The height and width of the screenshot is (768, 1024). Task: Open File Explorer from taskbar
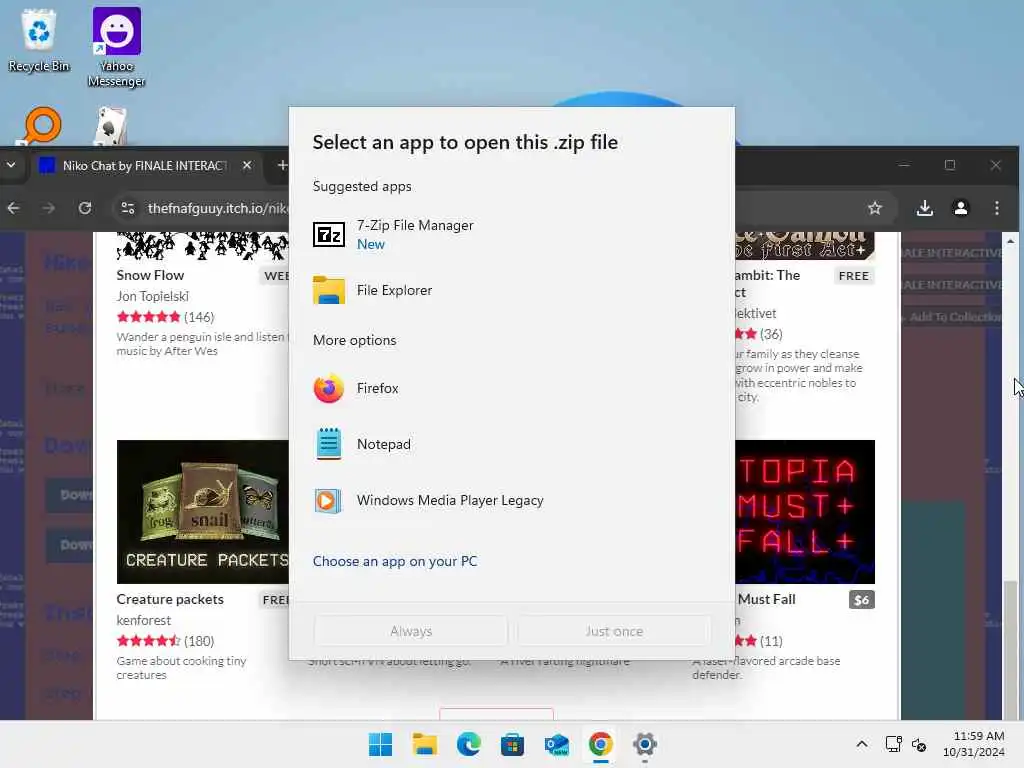click(x=424, y=744)
